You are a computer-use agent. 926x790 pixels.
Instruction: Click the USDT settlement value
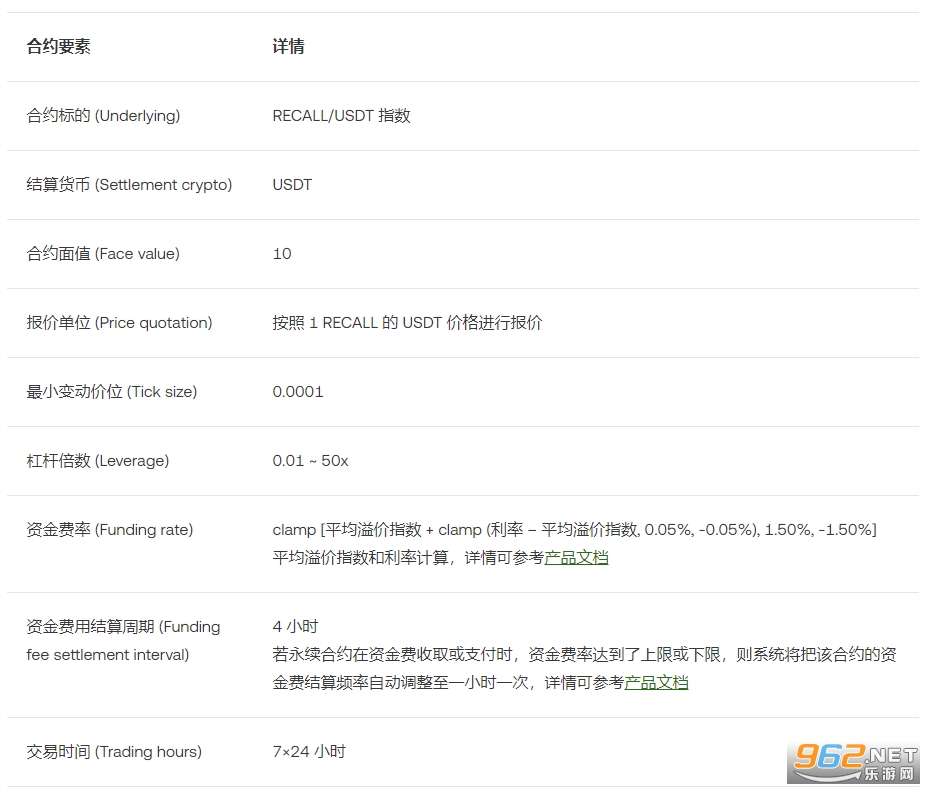click(x=292, y=185)
